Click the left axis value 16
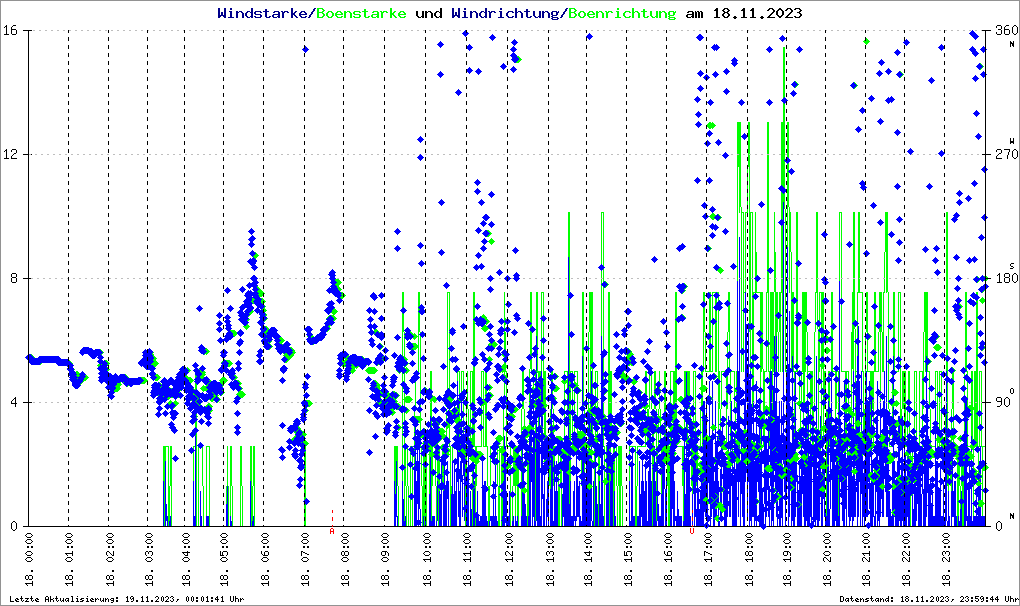The image size is (1020, 606). (14, 31)
